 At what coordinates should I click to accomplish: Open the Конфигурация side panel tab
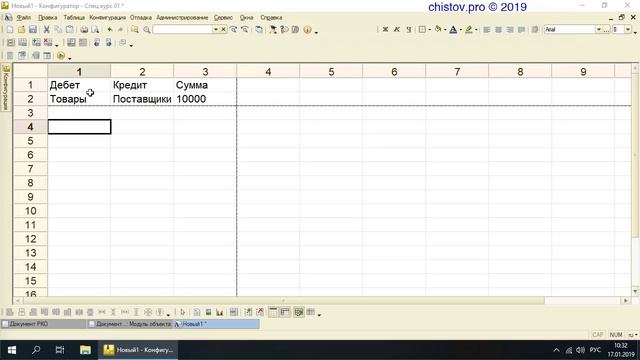pos(6,88)
